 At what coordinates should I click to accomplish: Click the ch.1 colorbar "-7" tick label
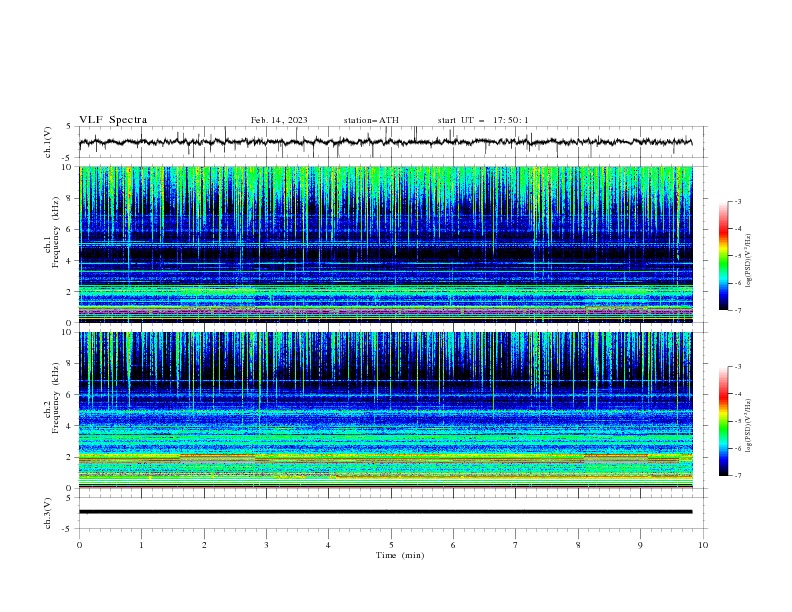click(737, 310)
